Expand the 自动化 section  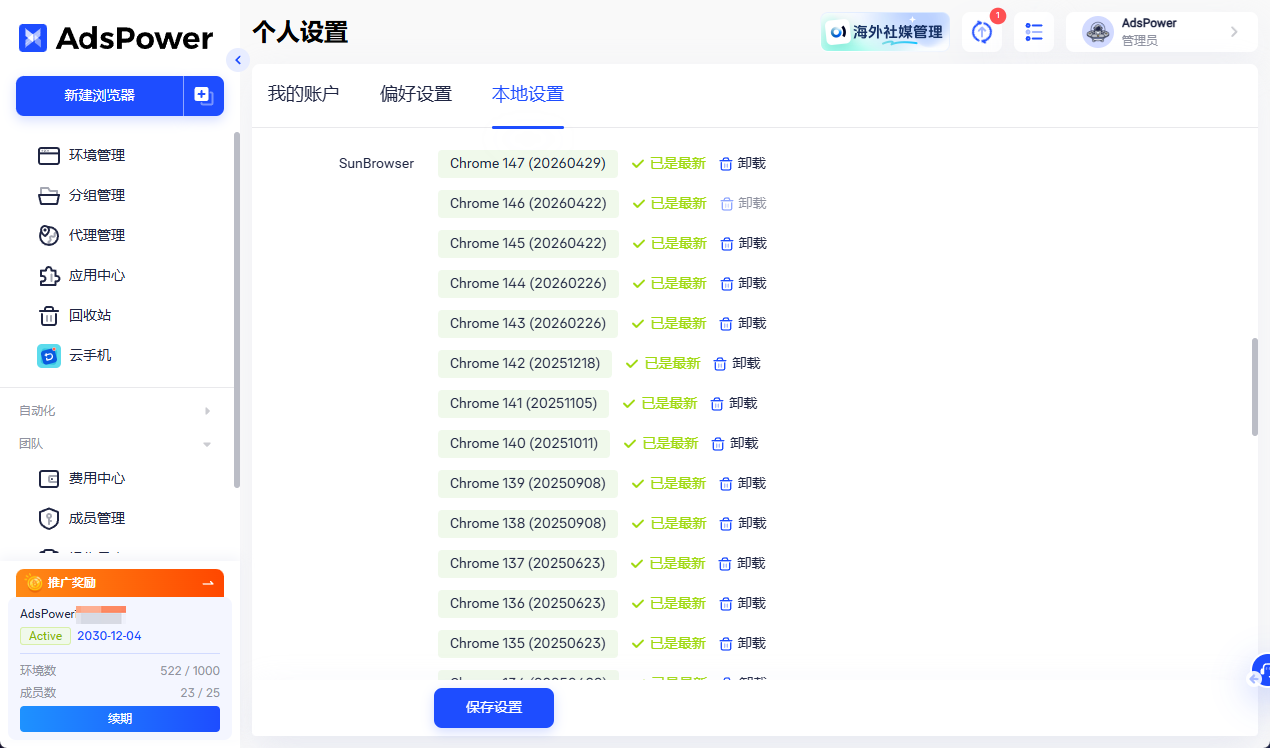coord(116,411)
